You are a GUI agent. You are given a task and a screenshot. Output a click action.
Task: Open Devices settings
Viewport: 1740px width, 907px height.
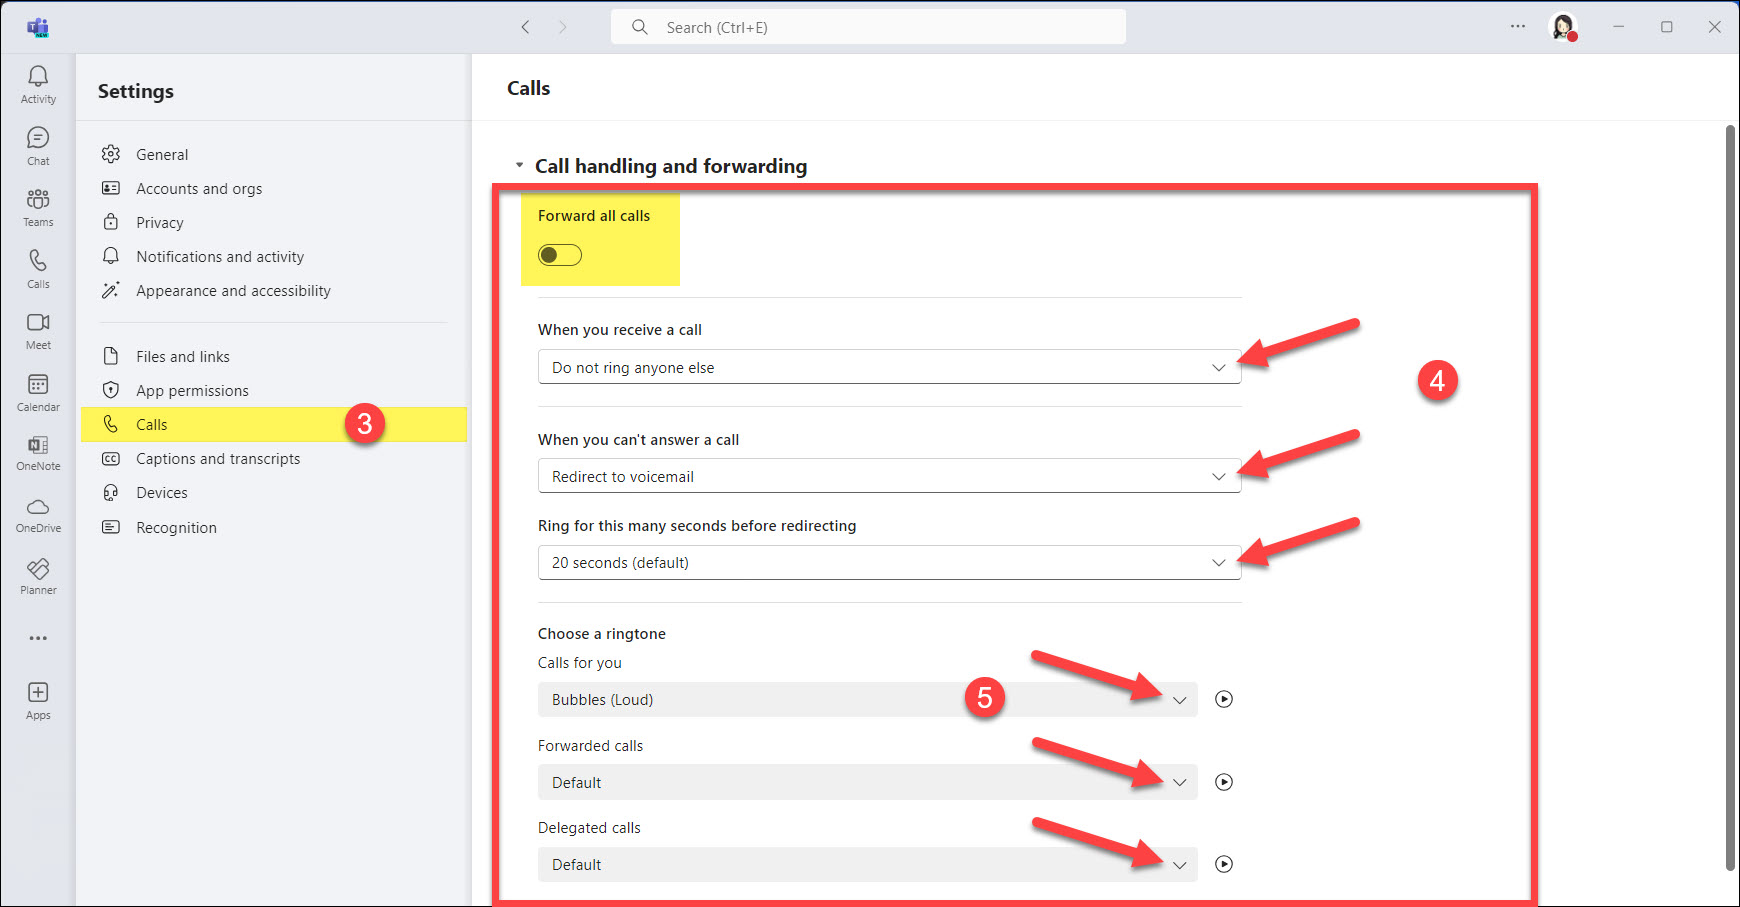pos(161,492)
